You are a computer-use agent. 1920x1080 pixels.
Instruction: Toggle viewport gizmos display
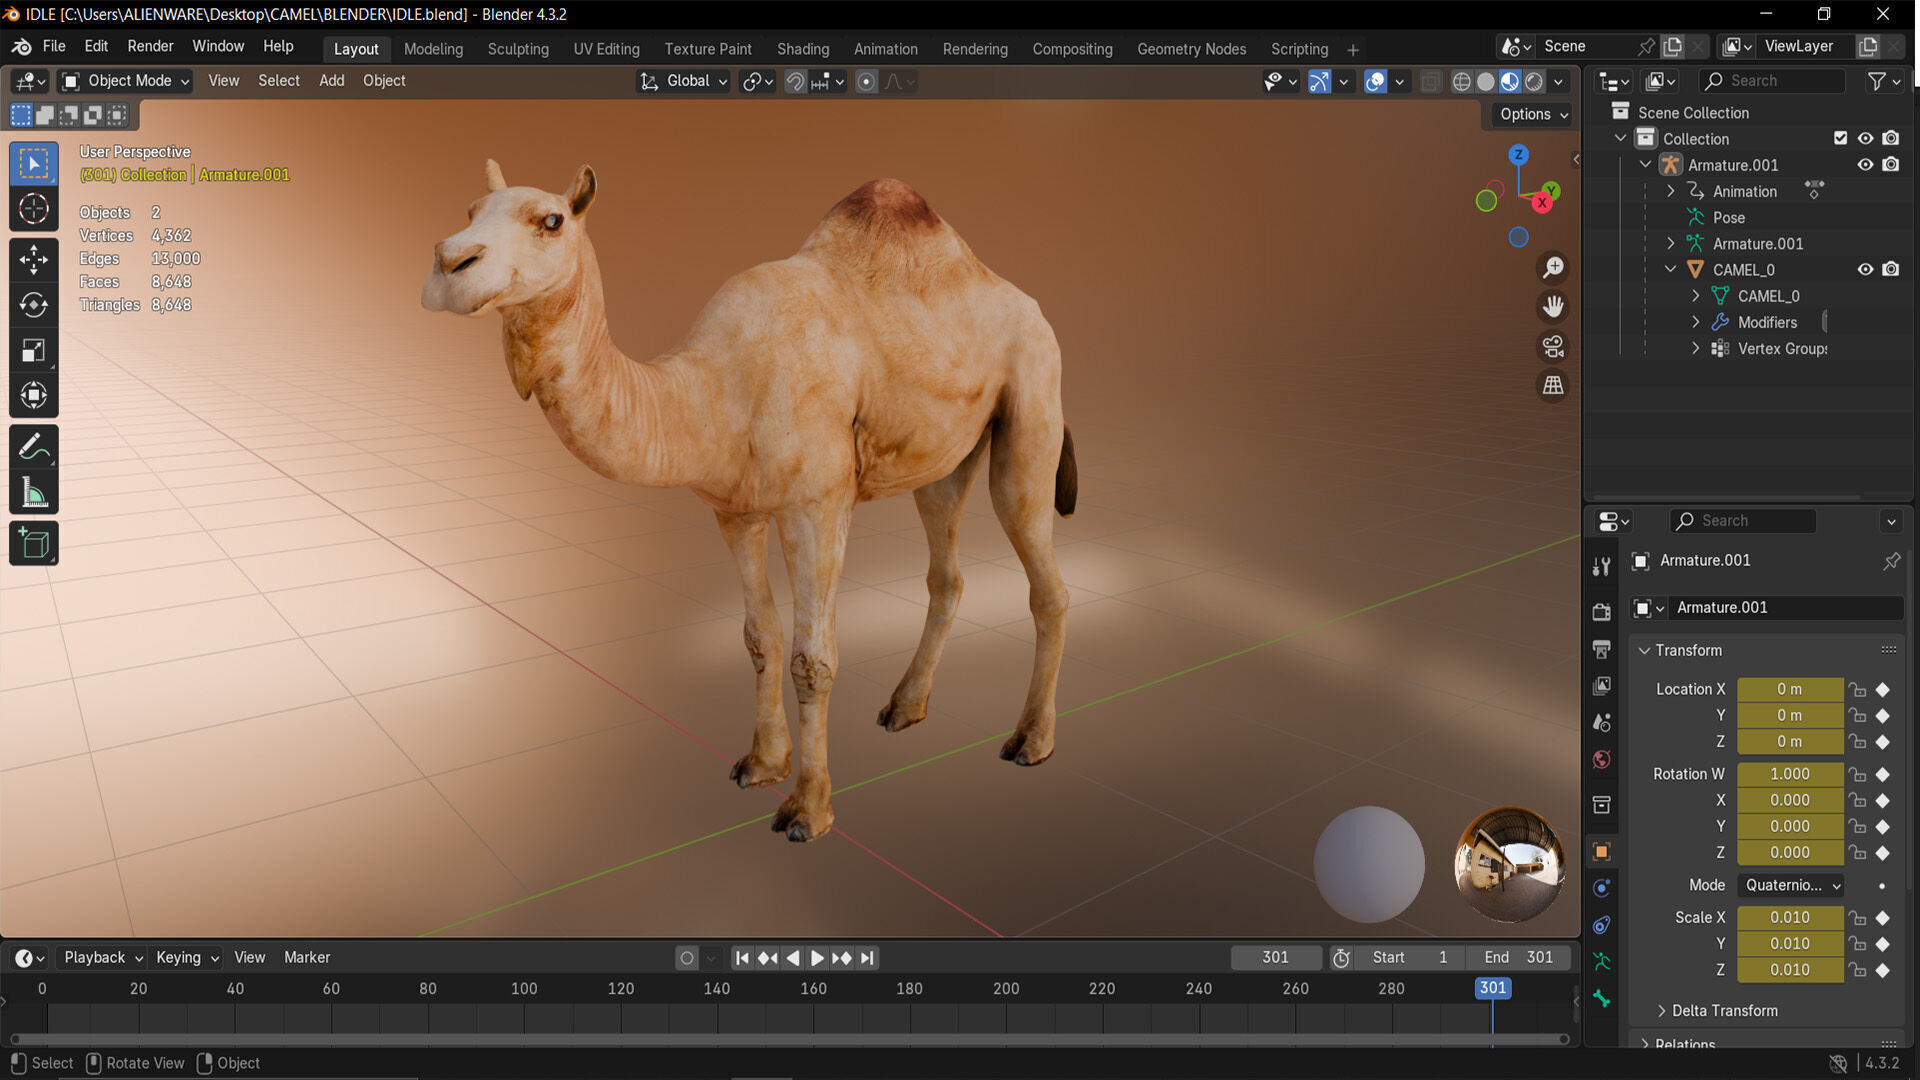[x=1320, y=81]
